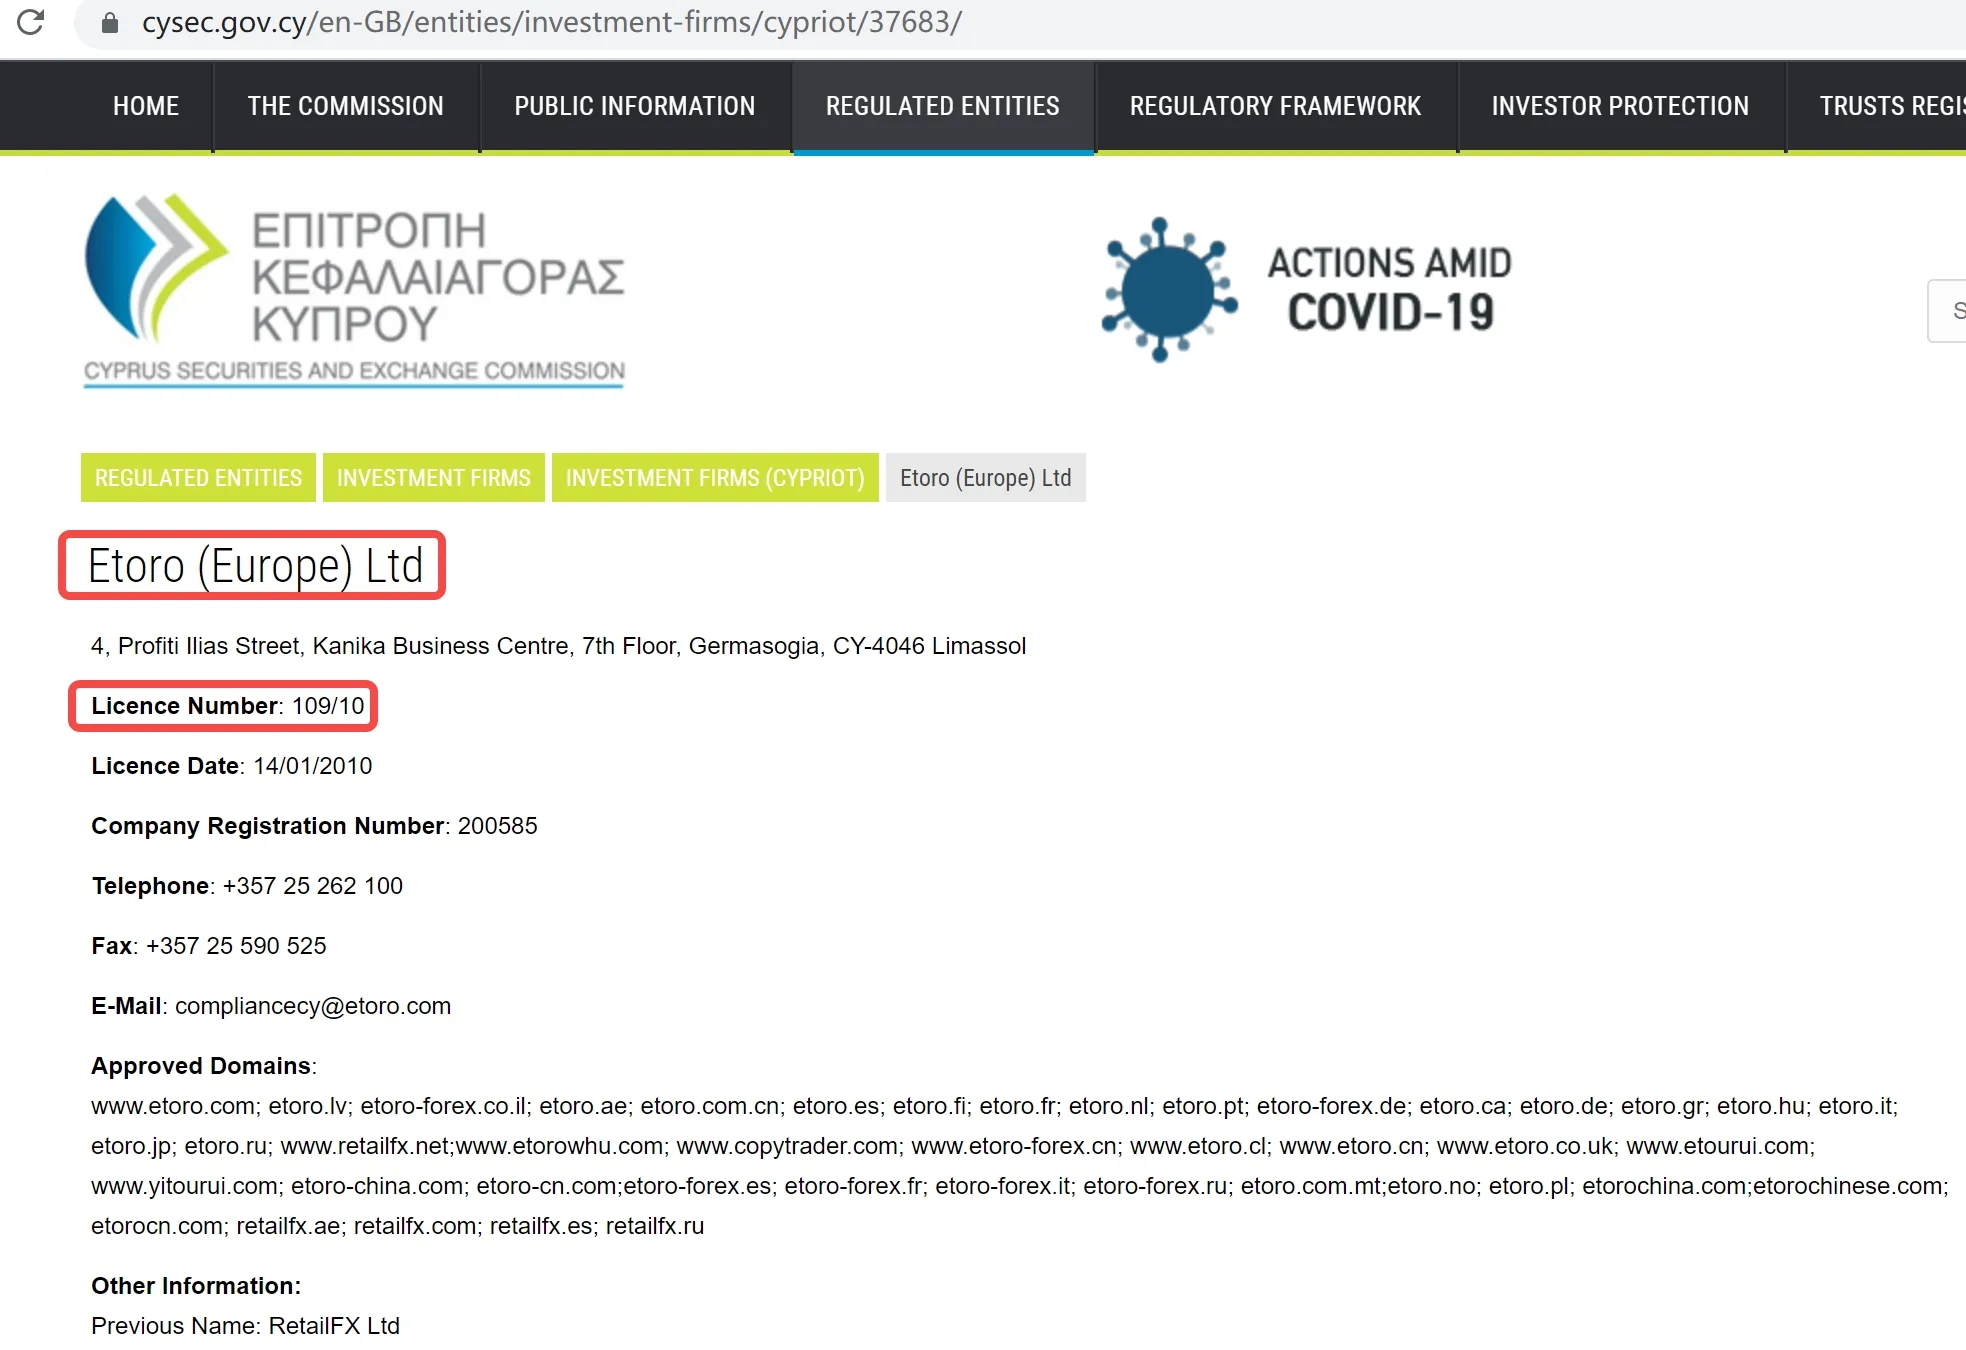The height and width of the screenshot is (1350, 1966).
Task: Reload the page with the refresh icon
Action: [31, 22]
